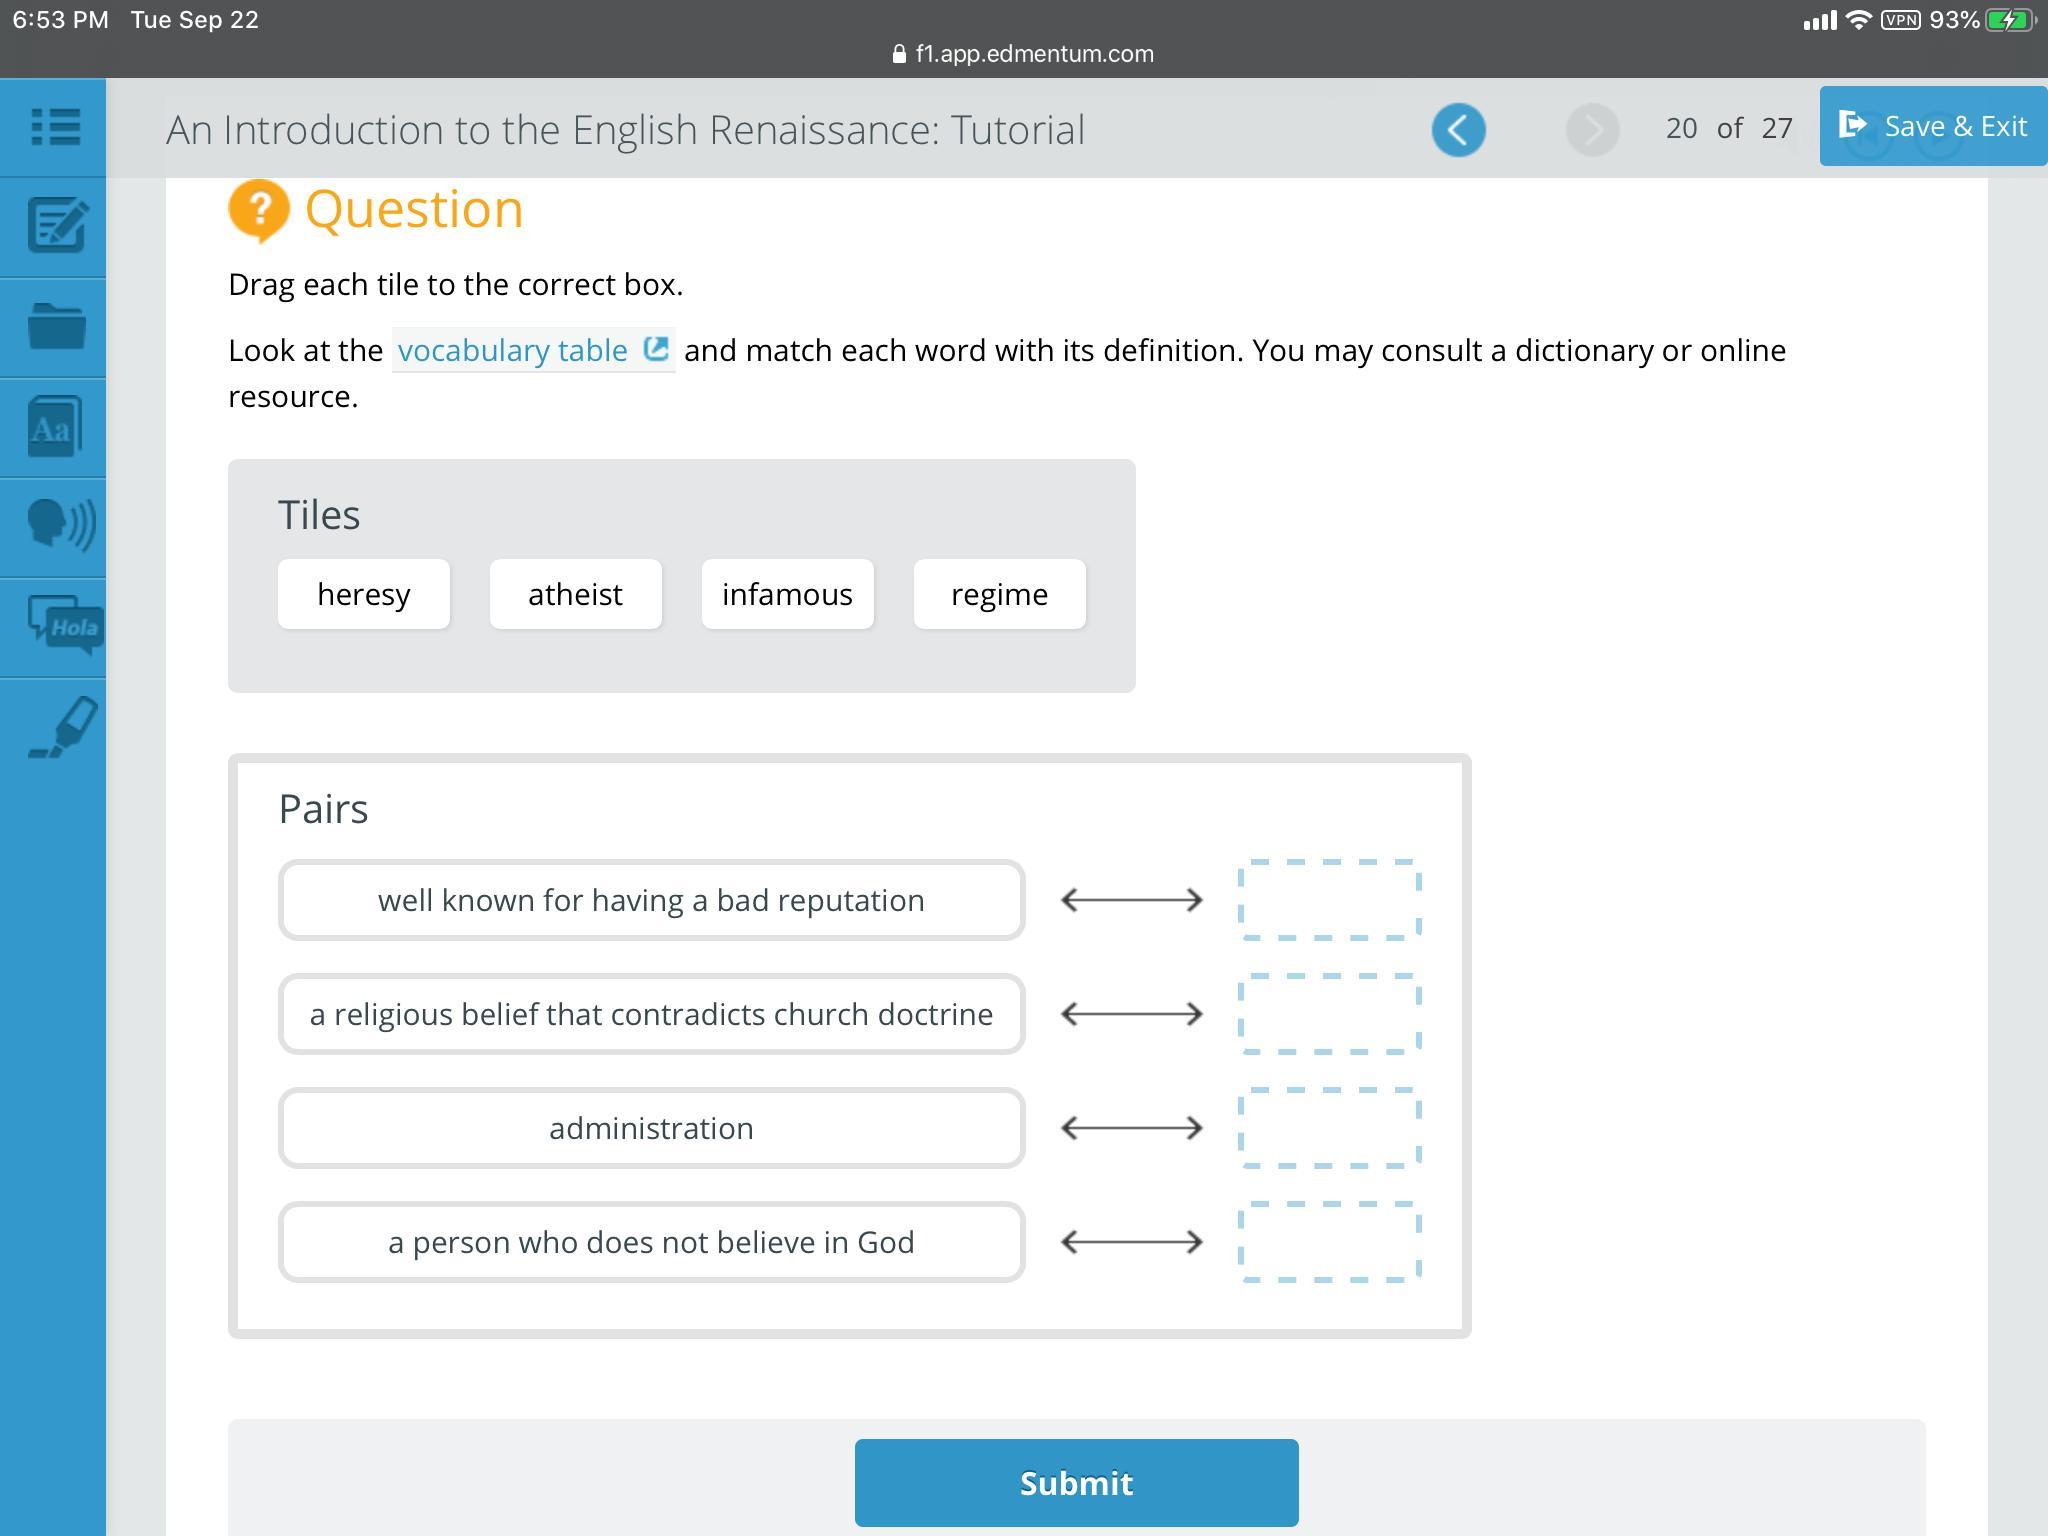This screenshot has width=2048, height=1536.
Task: Open the table of contents menu icon
Action: [x=55, y=127]
